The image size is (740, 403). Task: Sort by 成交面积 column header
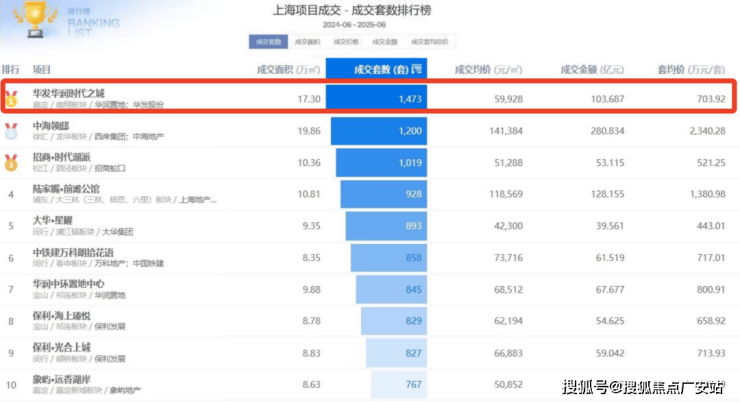[x=289, y=70]
